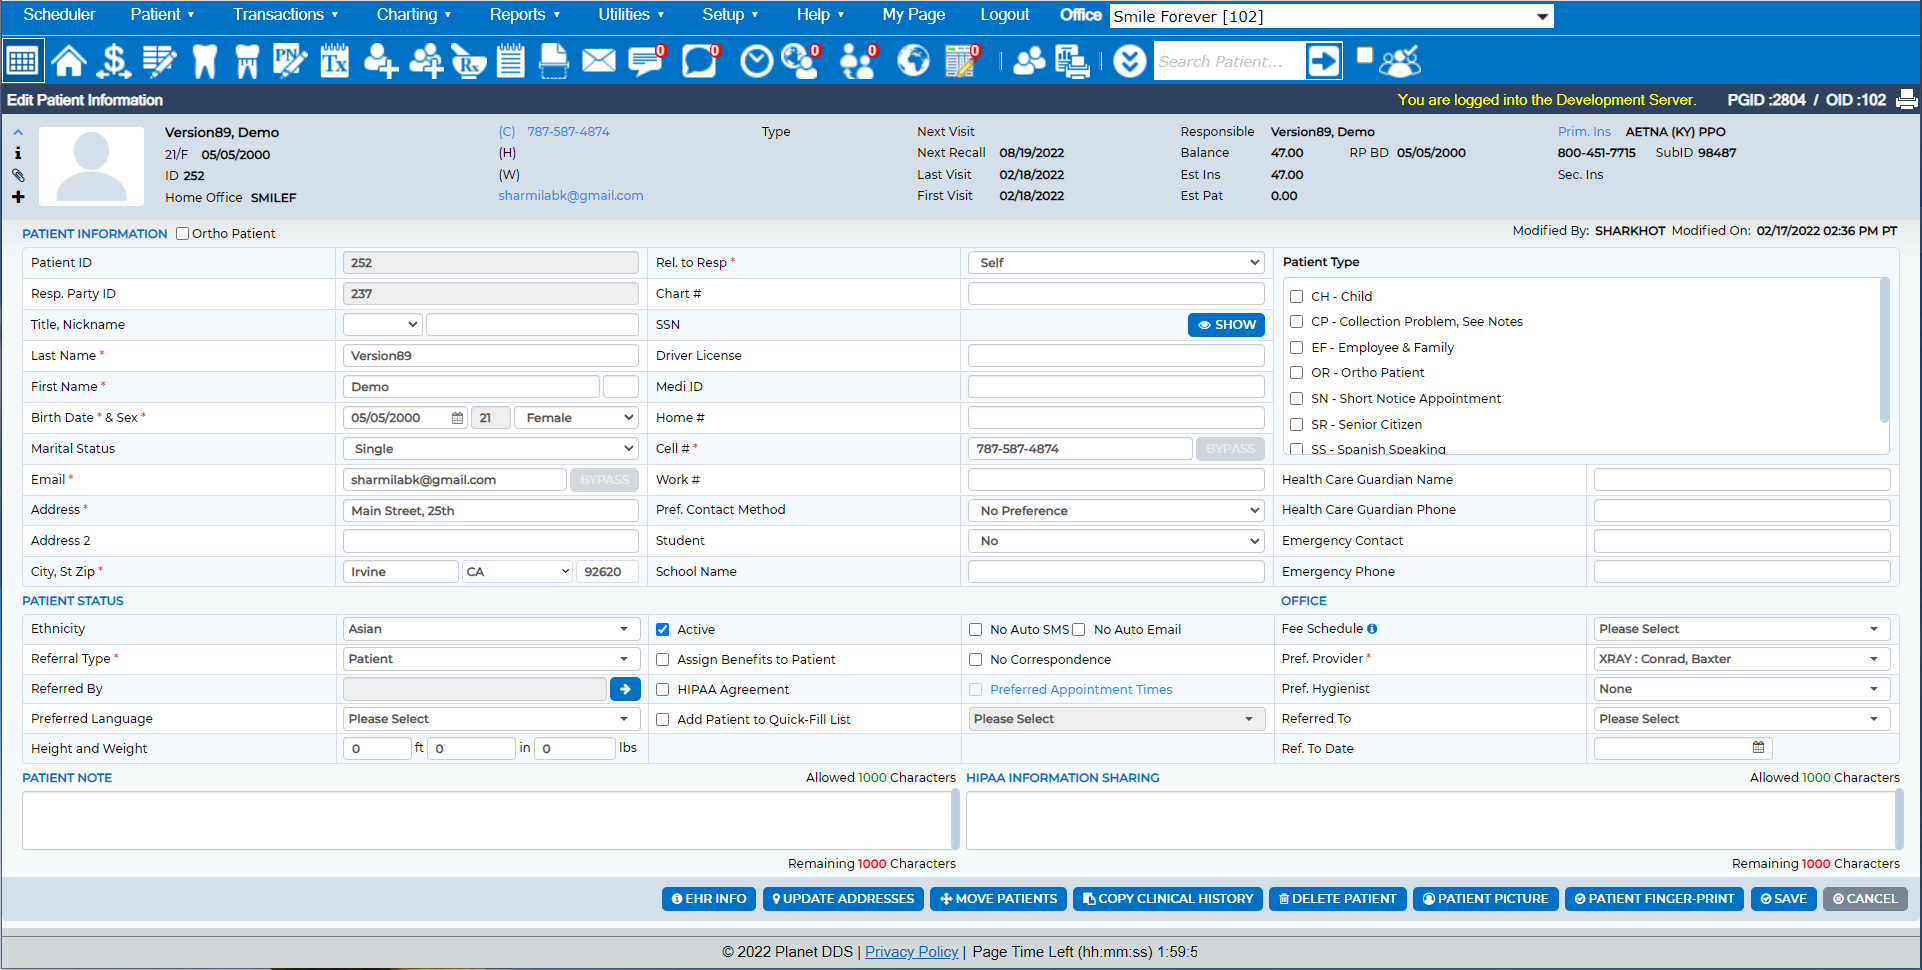1922x970 pixels.
Task: Click the SAVE button
Action: 1783,899
